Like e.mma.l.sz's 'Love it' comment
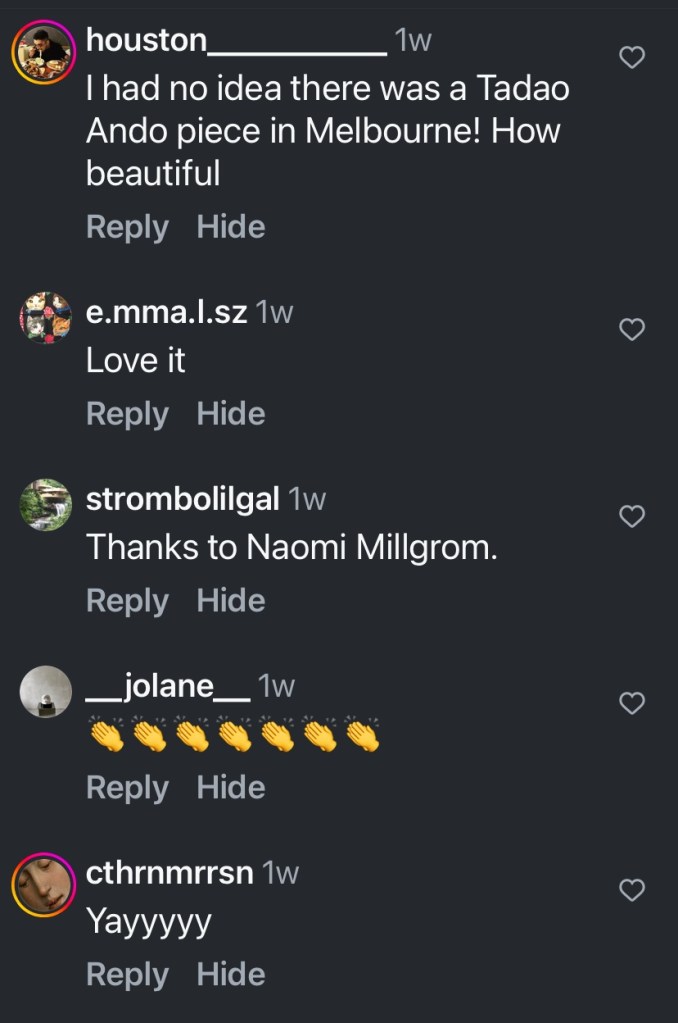Screen dimensions: 678x1023 632,329
